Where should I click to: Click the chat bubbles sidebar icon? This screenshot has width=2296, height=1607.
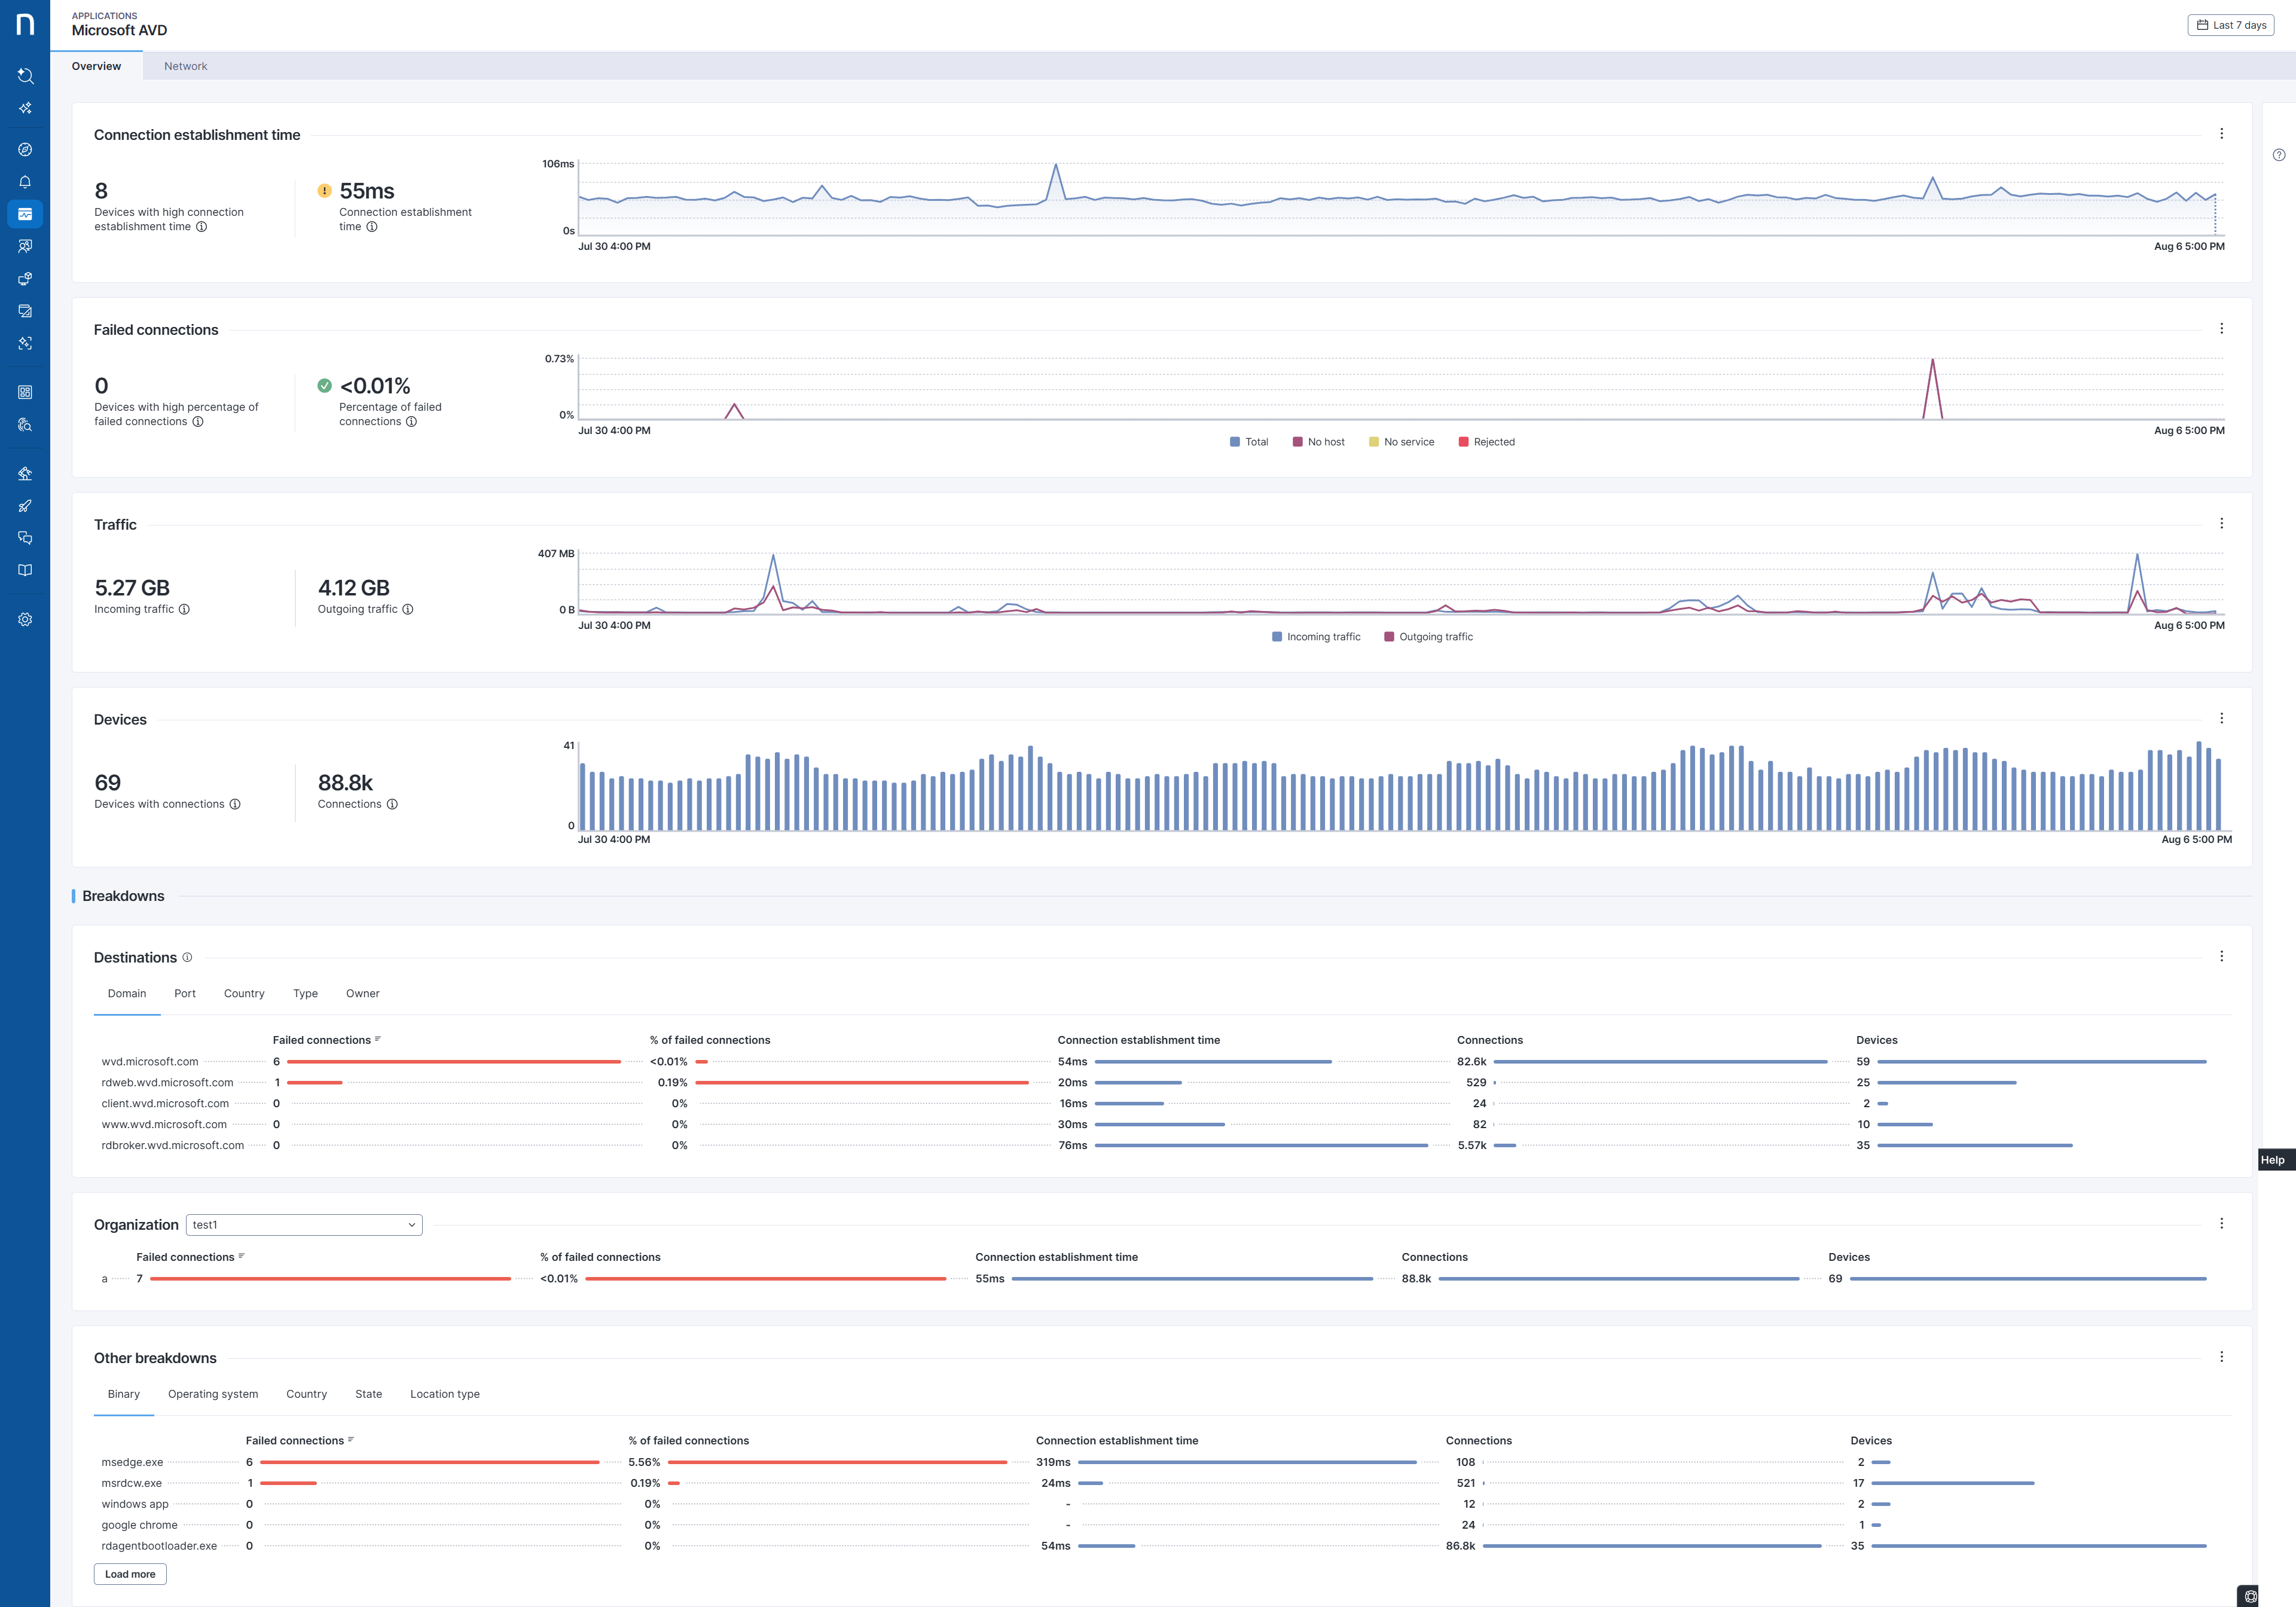click(25, 538)
